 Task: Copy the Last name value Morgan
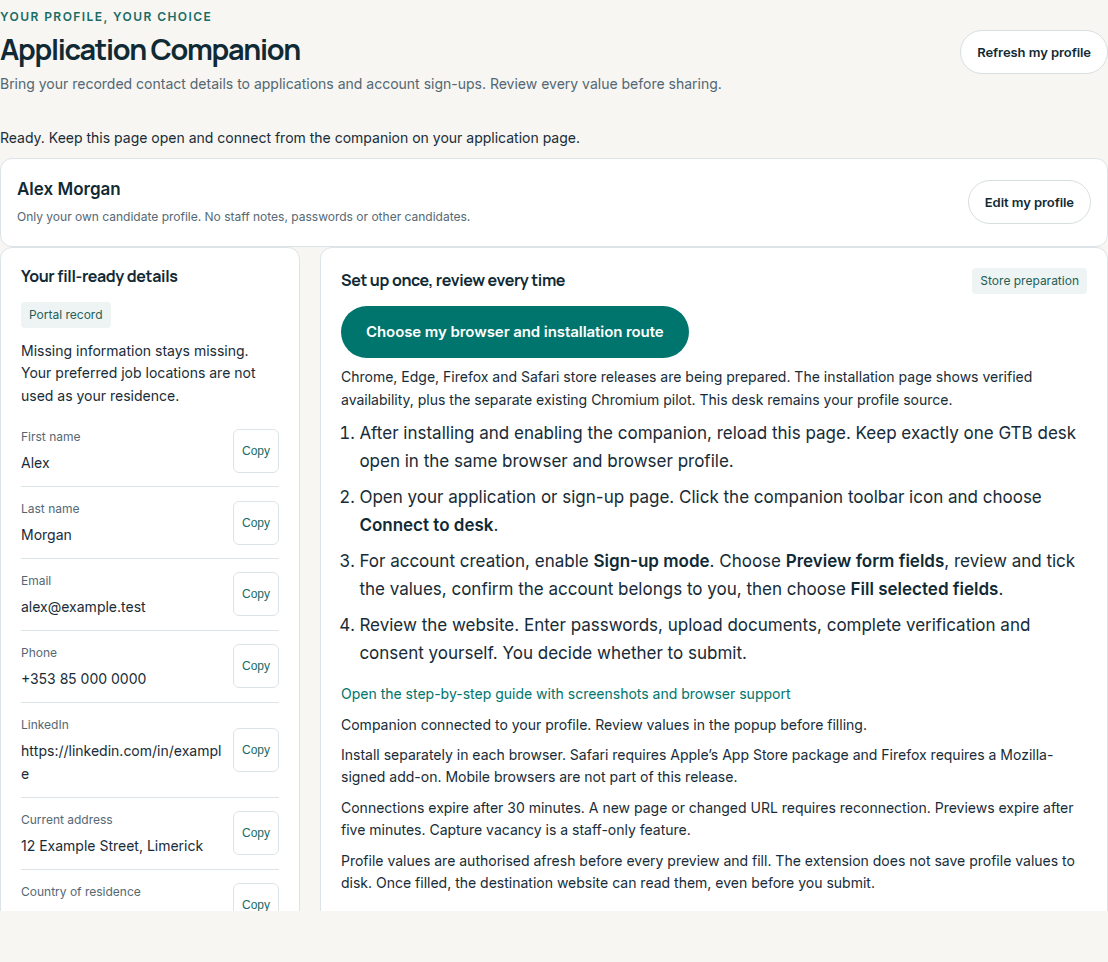click(x=256, y=523)
